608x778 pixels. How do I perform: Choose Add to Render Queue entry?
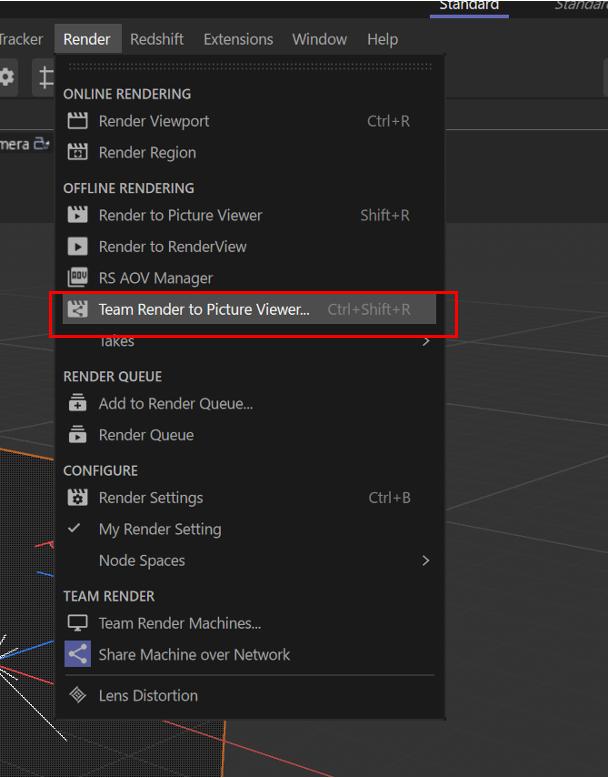pyautogui.click(x=249, y=403)
